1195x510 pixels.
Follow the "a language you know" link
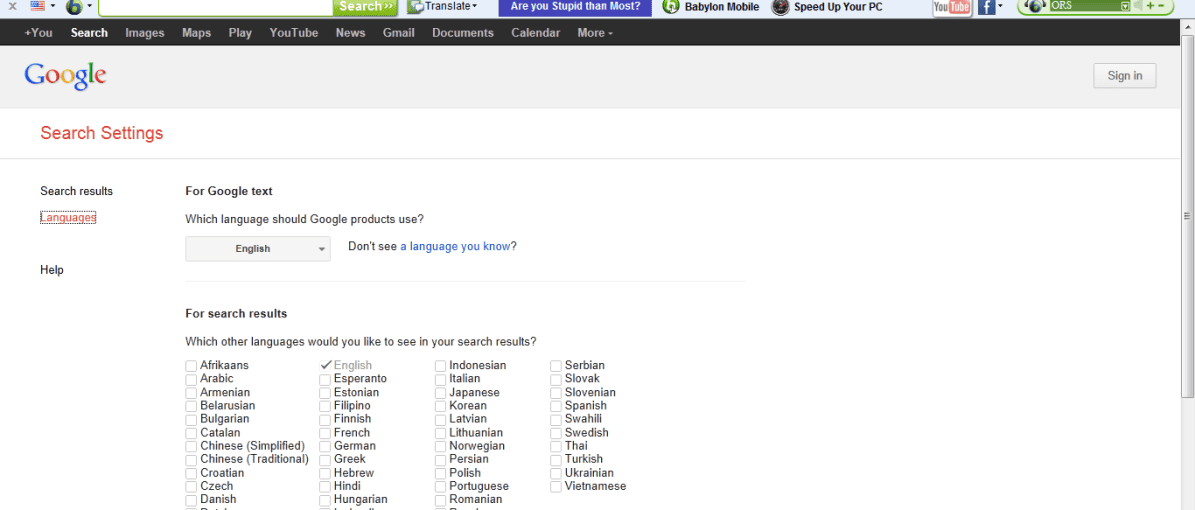tap(455, 246)
